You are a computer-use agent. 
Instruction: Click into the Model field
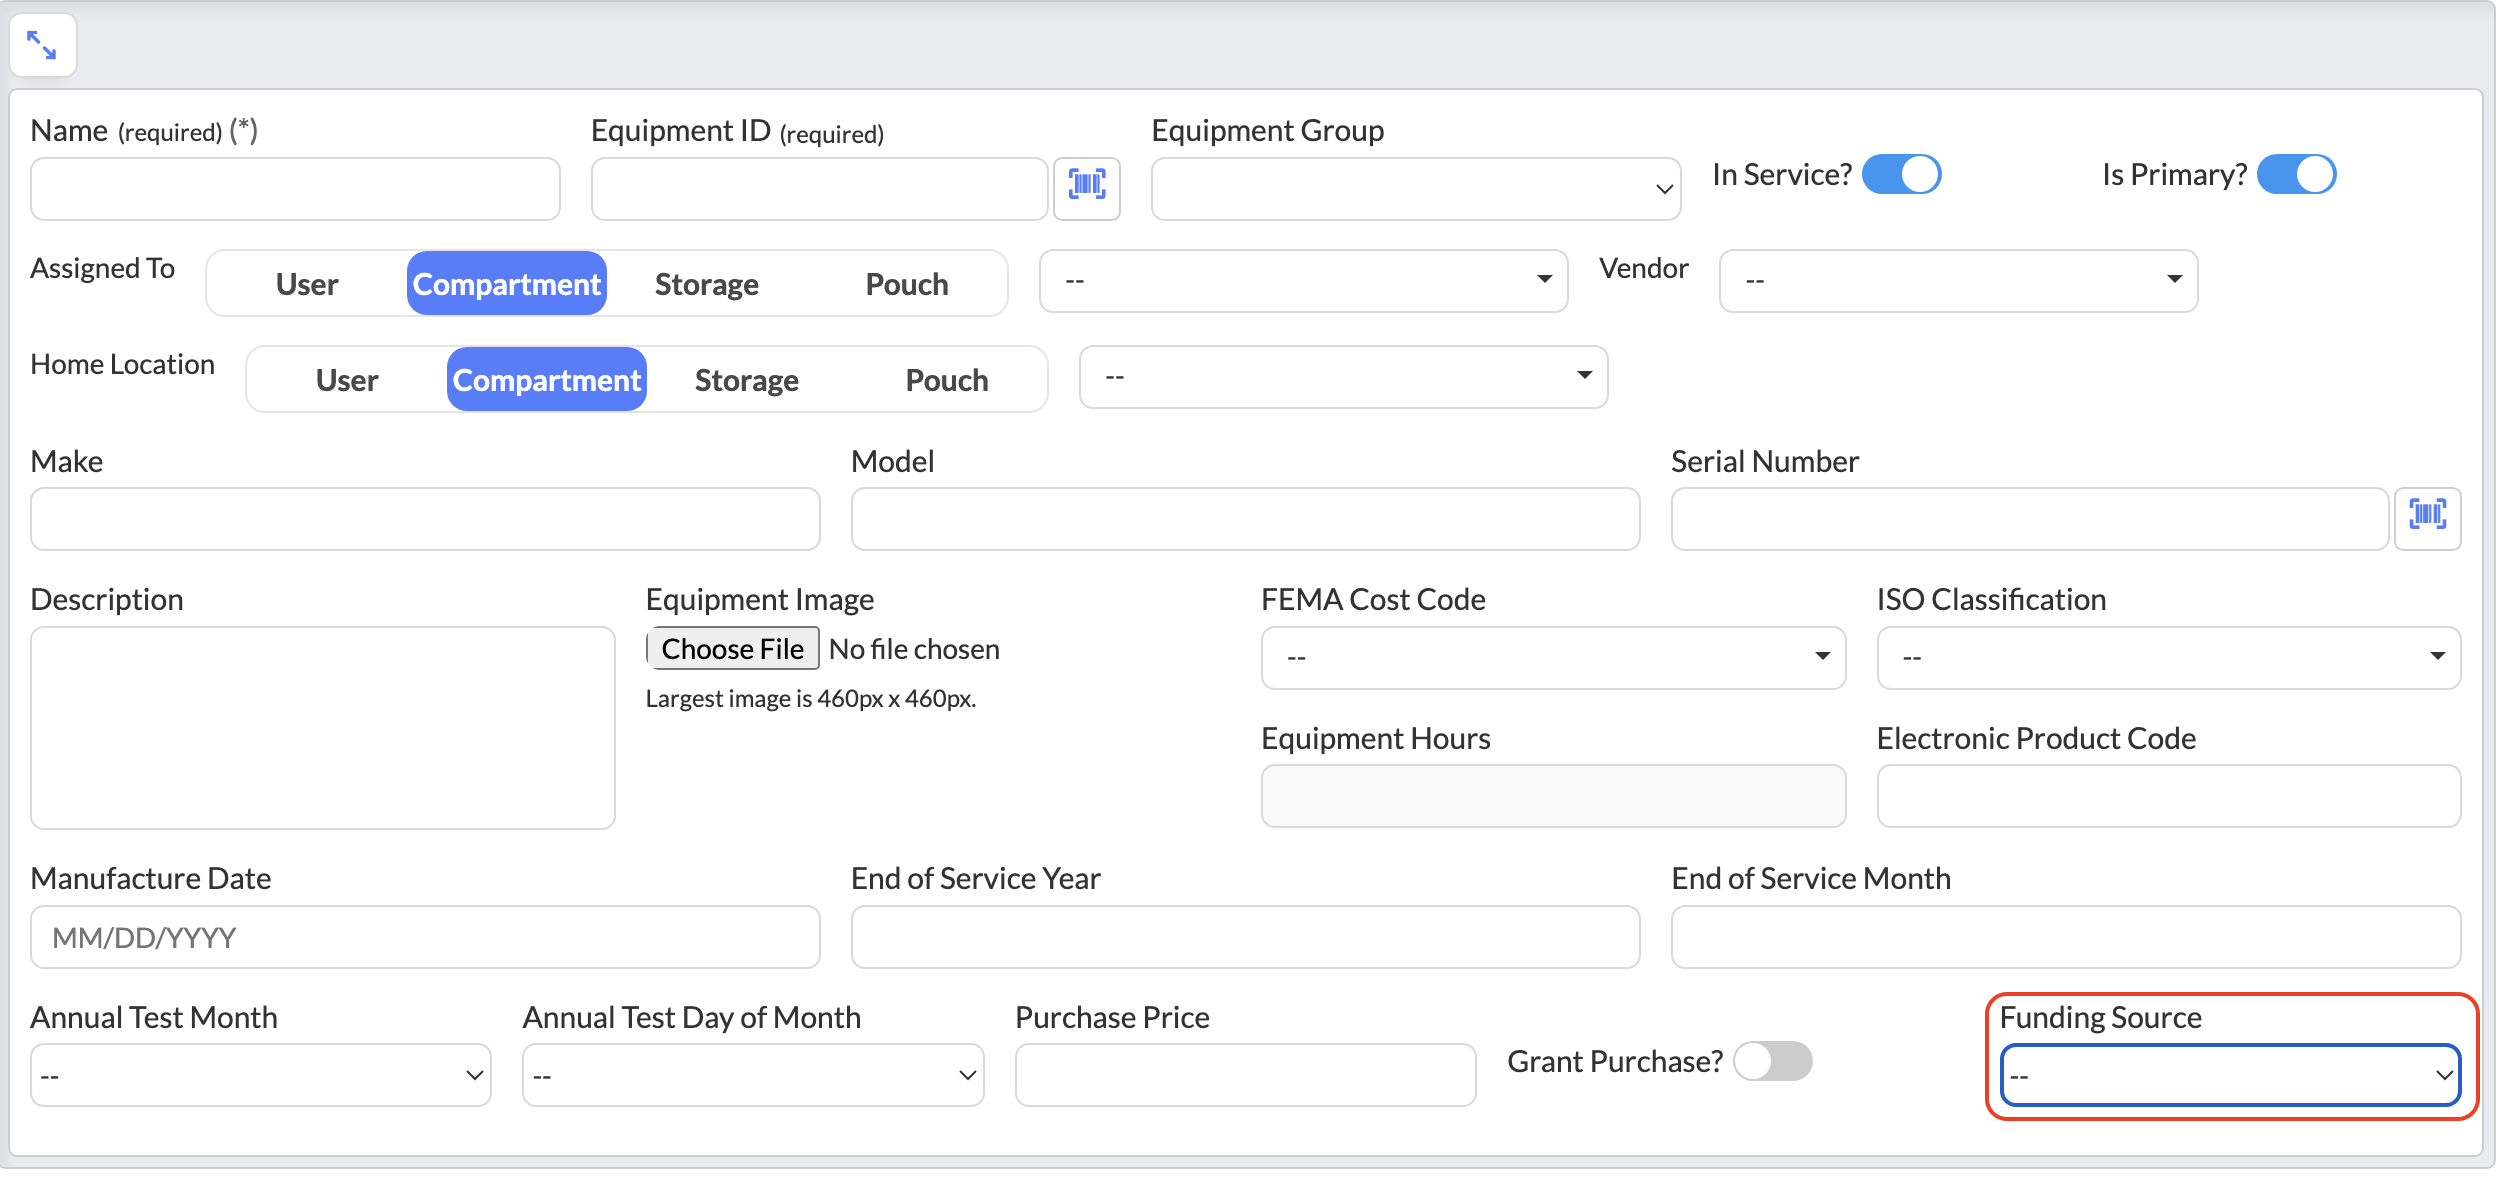[1245, 519]
